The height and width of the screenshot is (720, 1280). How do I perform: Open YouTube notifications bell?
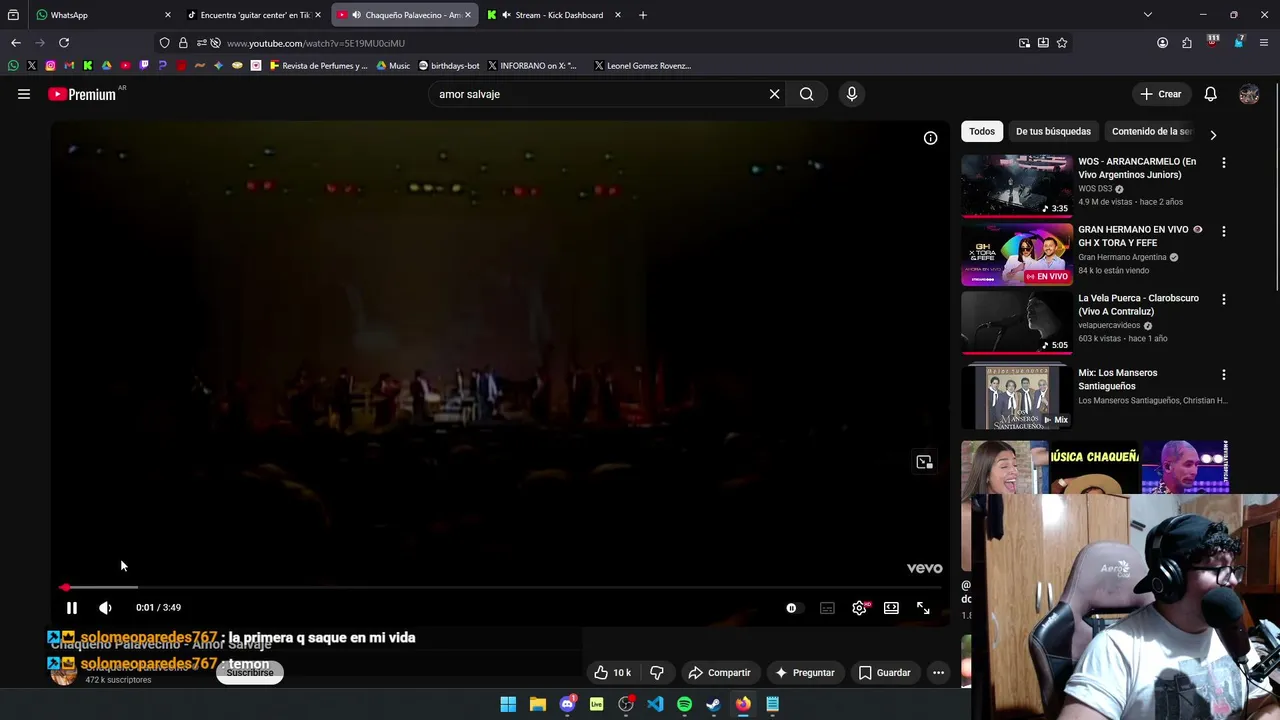pyautogui.click(x=1210, y=94)
